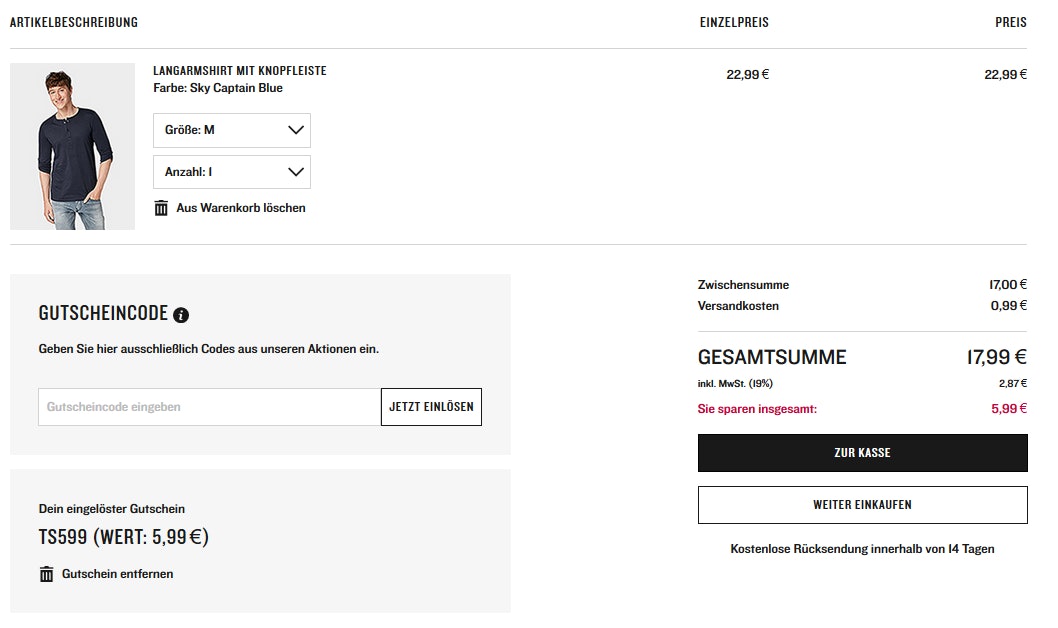The width and height of the screenshot is (1058, 628).
Task: Click the Gutschein entfernen link text
Action: pos(117,574)
